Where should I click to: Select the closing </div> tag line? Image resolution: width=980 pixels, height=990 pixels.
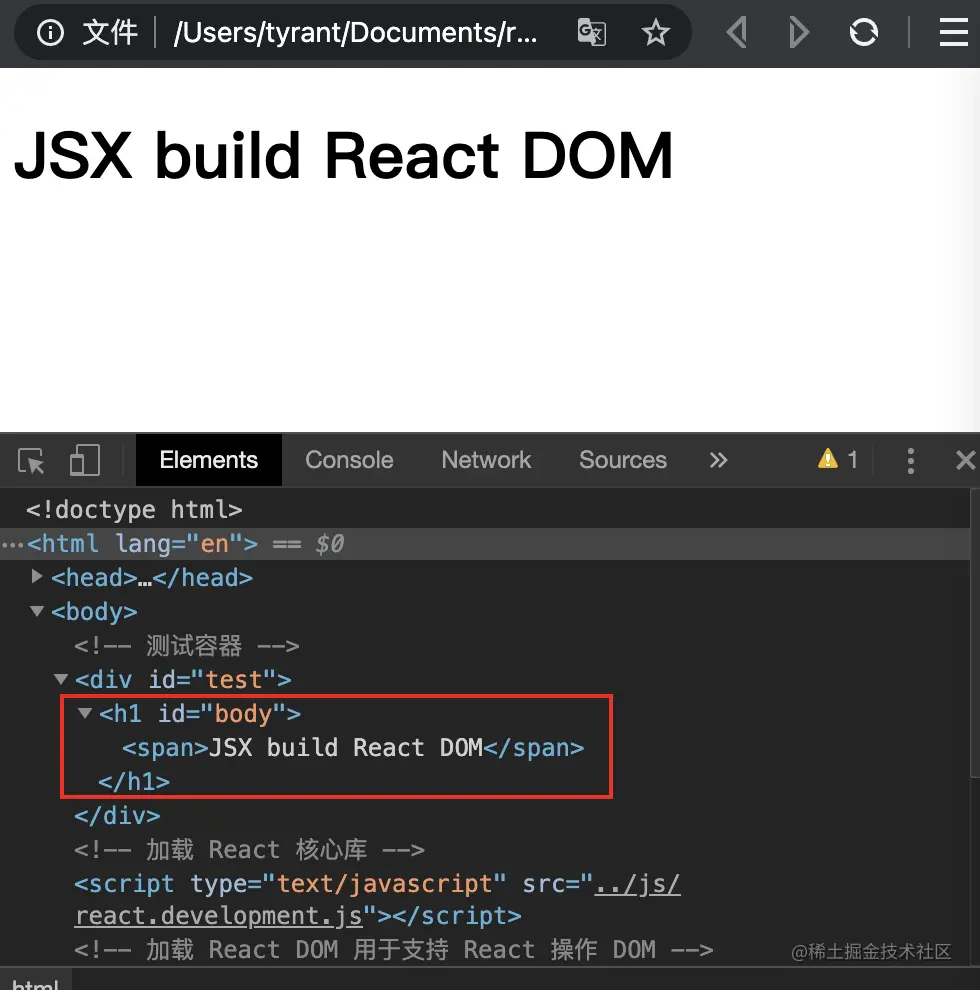click(x=117, y=816)
